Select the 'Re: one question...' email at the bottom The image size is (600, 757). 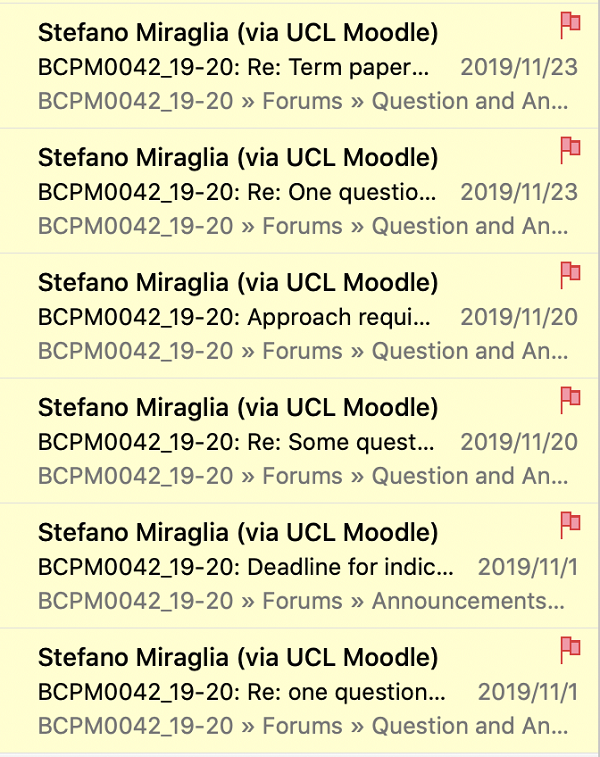242,692
